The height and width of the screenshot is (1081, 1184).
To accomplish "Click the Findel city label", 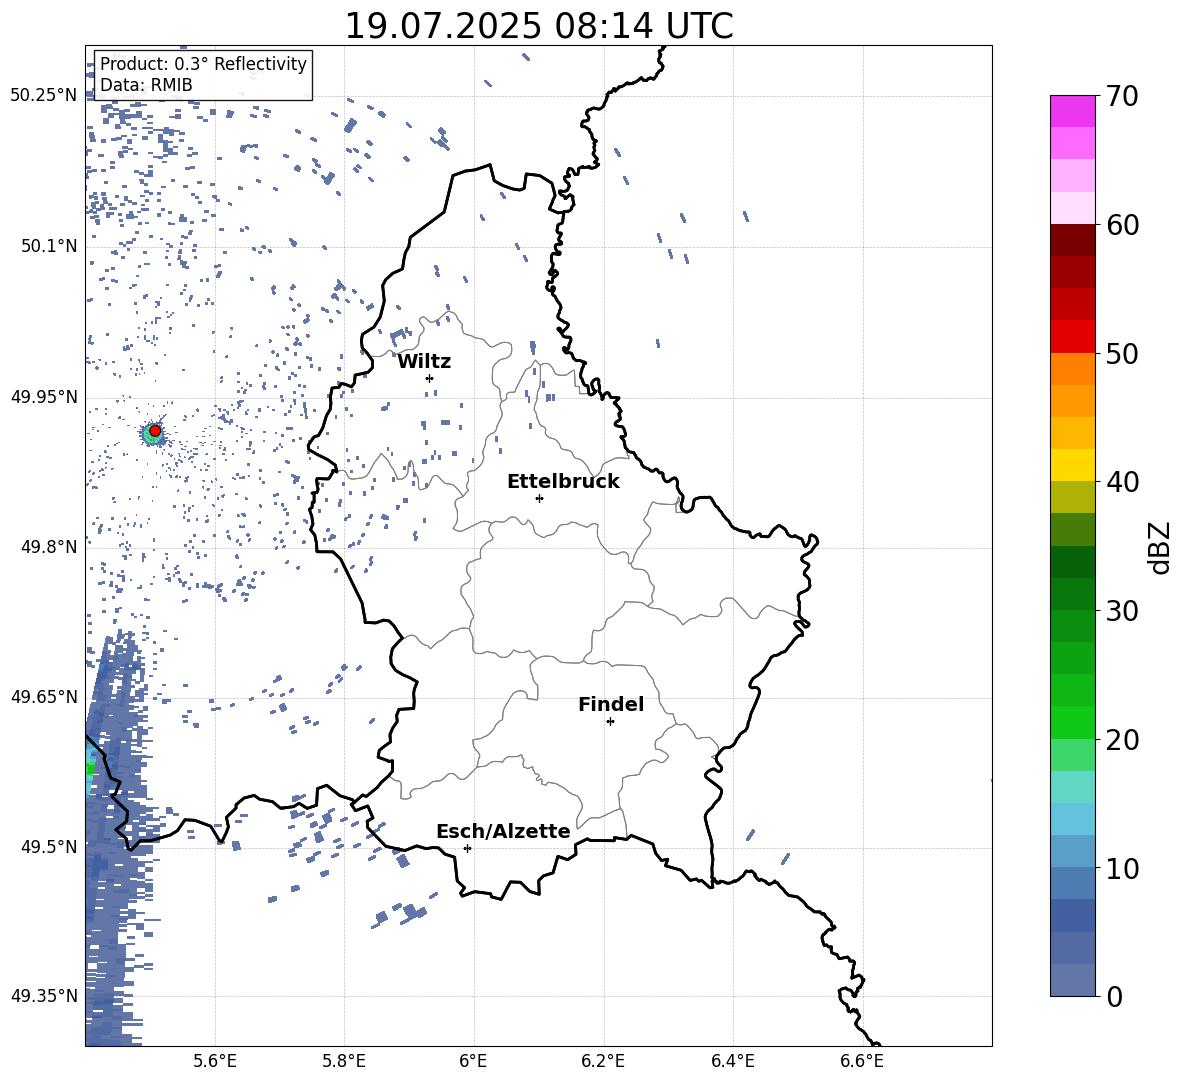I will (x=611, y=704).
